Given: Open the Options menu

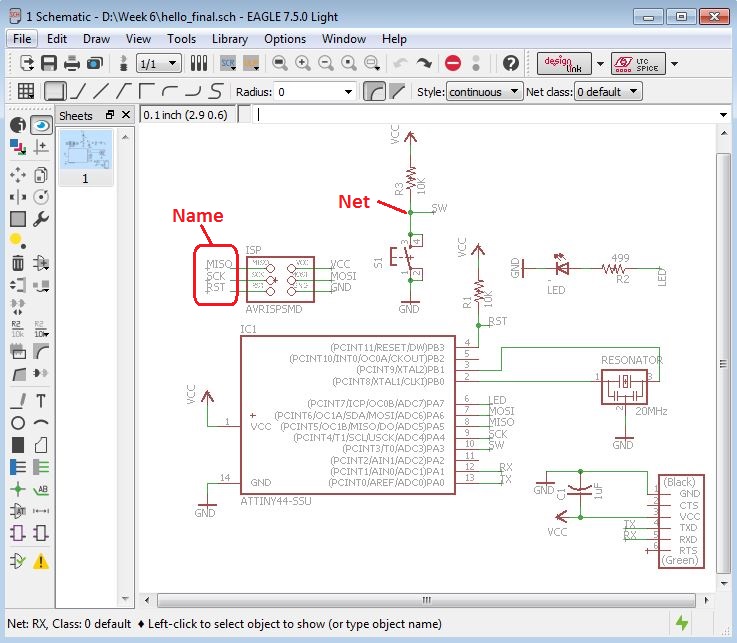Looking at the screenshot, I should click(x=285, y=39).
